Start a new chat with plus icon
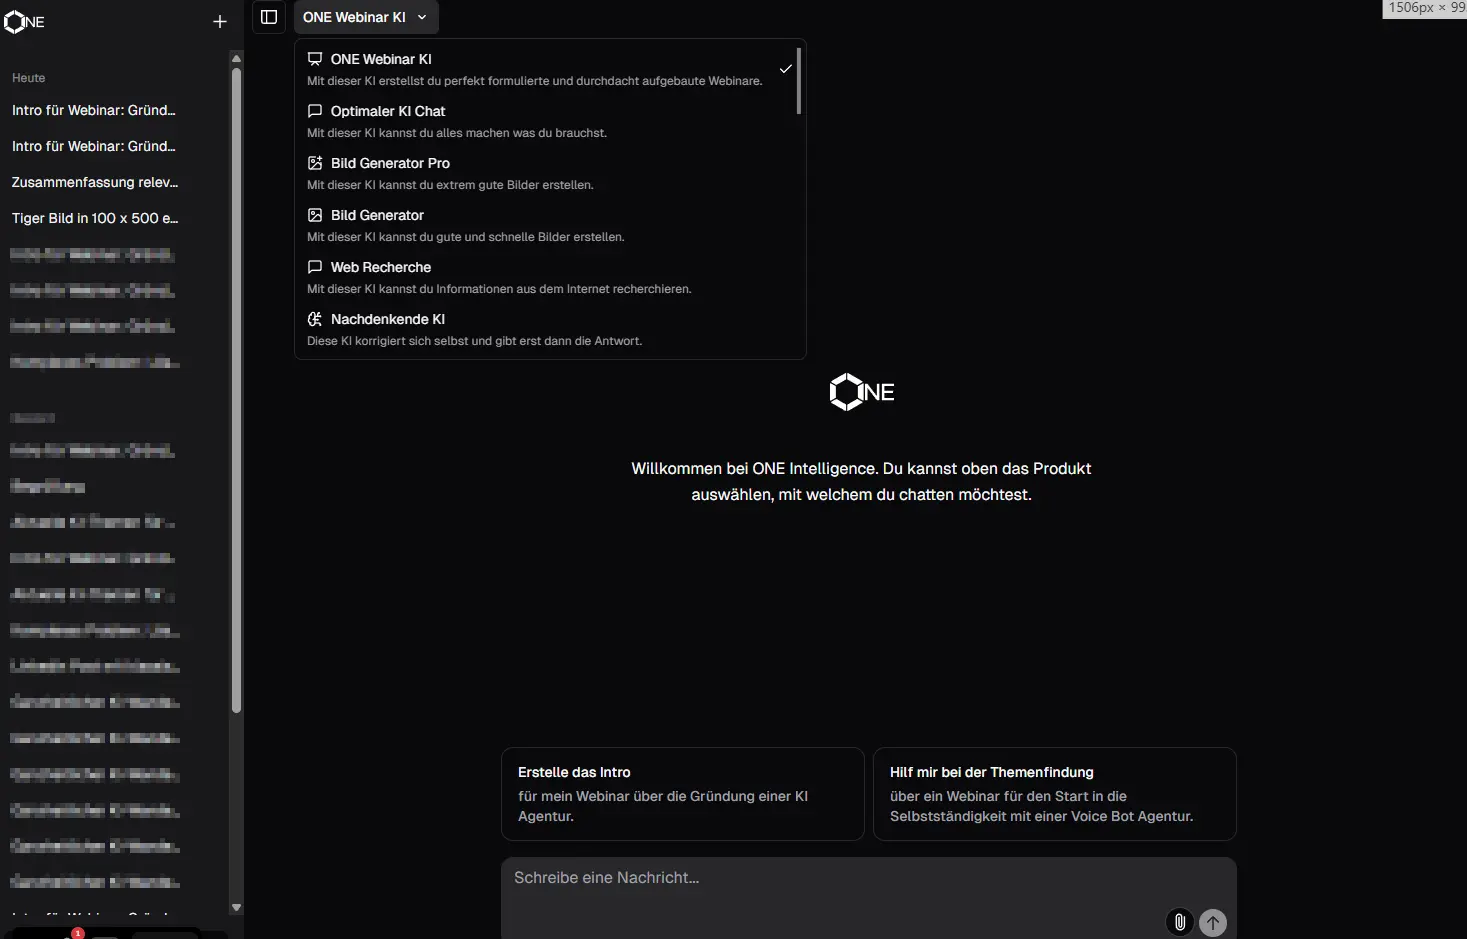Image resolution: width=1467 pixels, height=939 pixels. (x=220, y=21)
